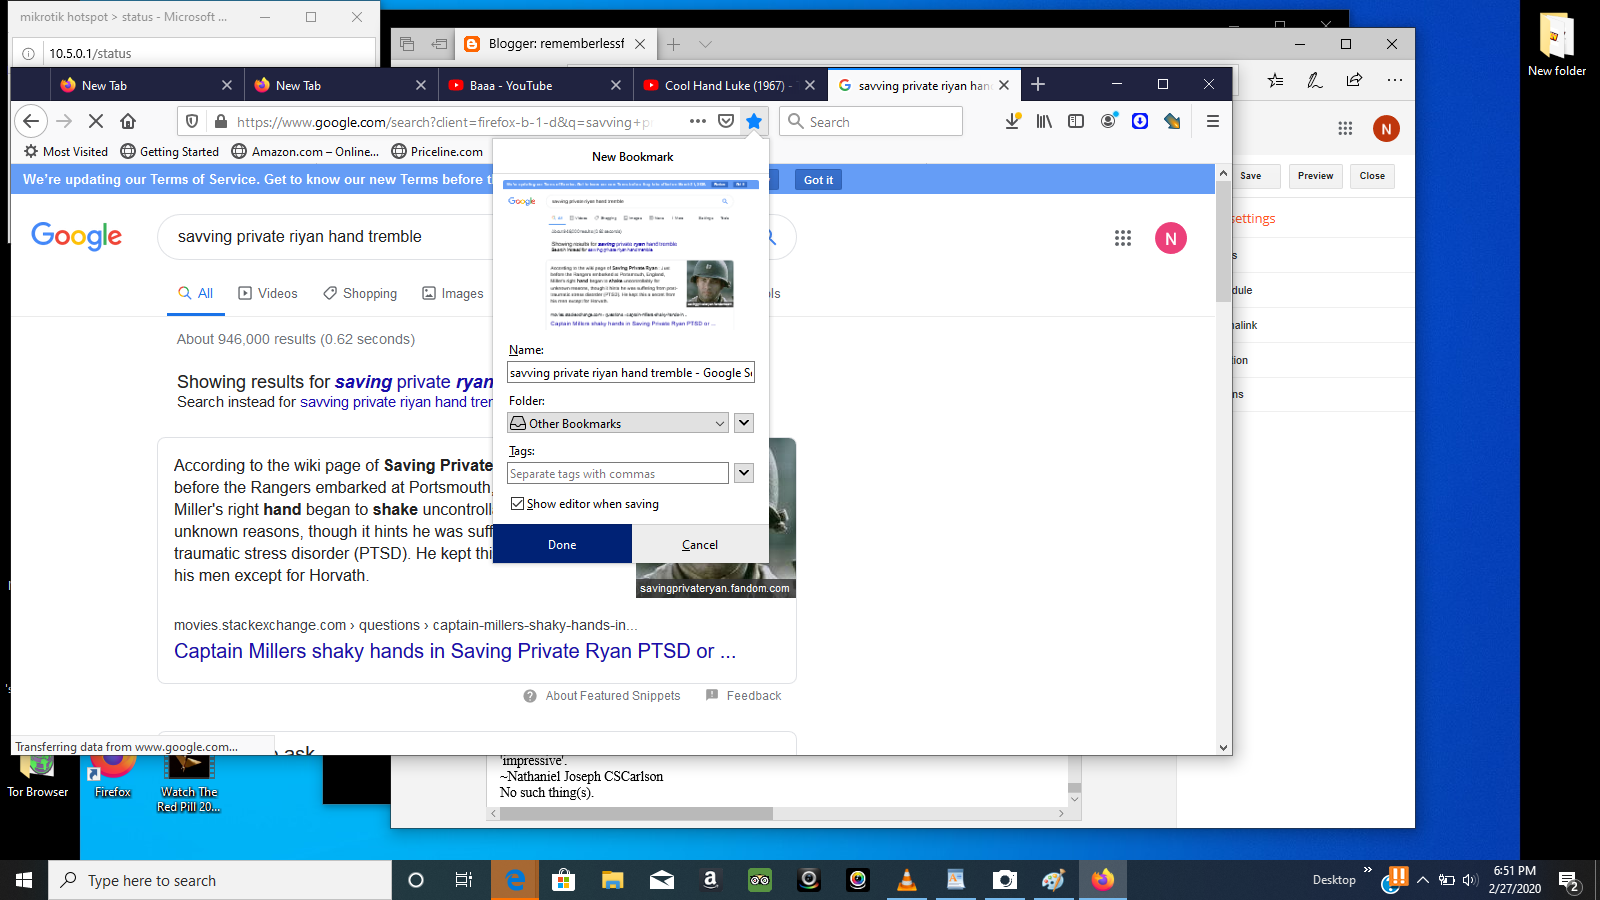This screenshot has height=900, width=1600.
Task: Open Task View on the taskbar
Action: [x=464, y=880]
